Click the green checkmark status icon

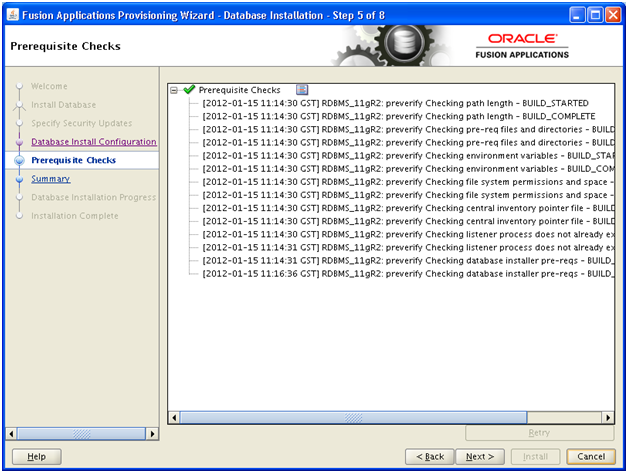189,89
